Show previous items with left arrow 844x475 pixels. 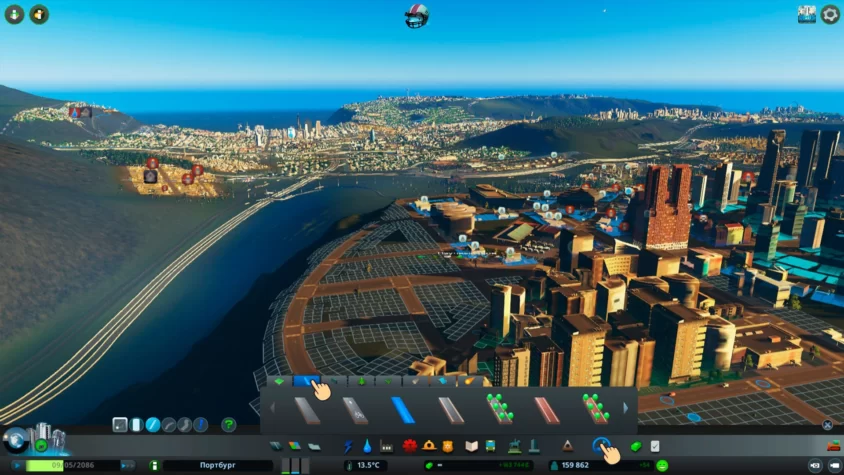[272, 408]
